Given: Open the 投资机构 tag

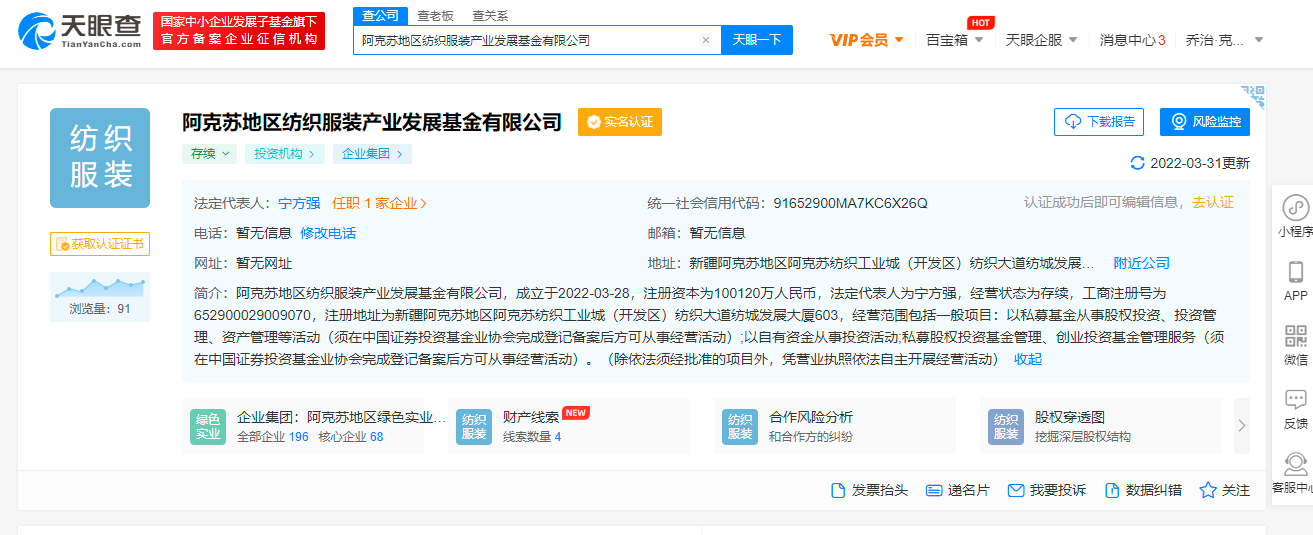Looking at the screenshot, I should [285, 154].
